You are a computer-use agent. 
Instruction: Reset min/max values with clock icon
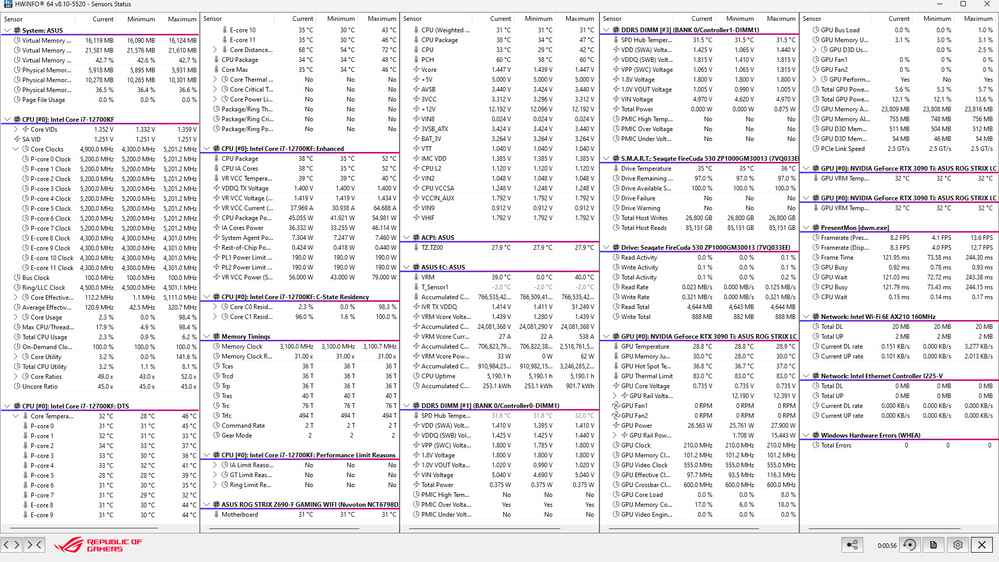(910, 545)
